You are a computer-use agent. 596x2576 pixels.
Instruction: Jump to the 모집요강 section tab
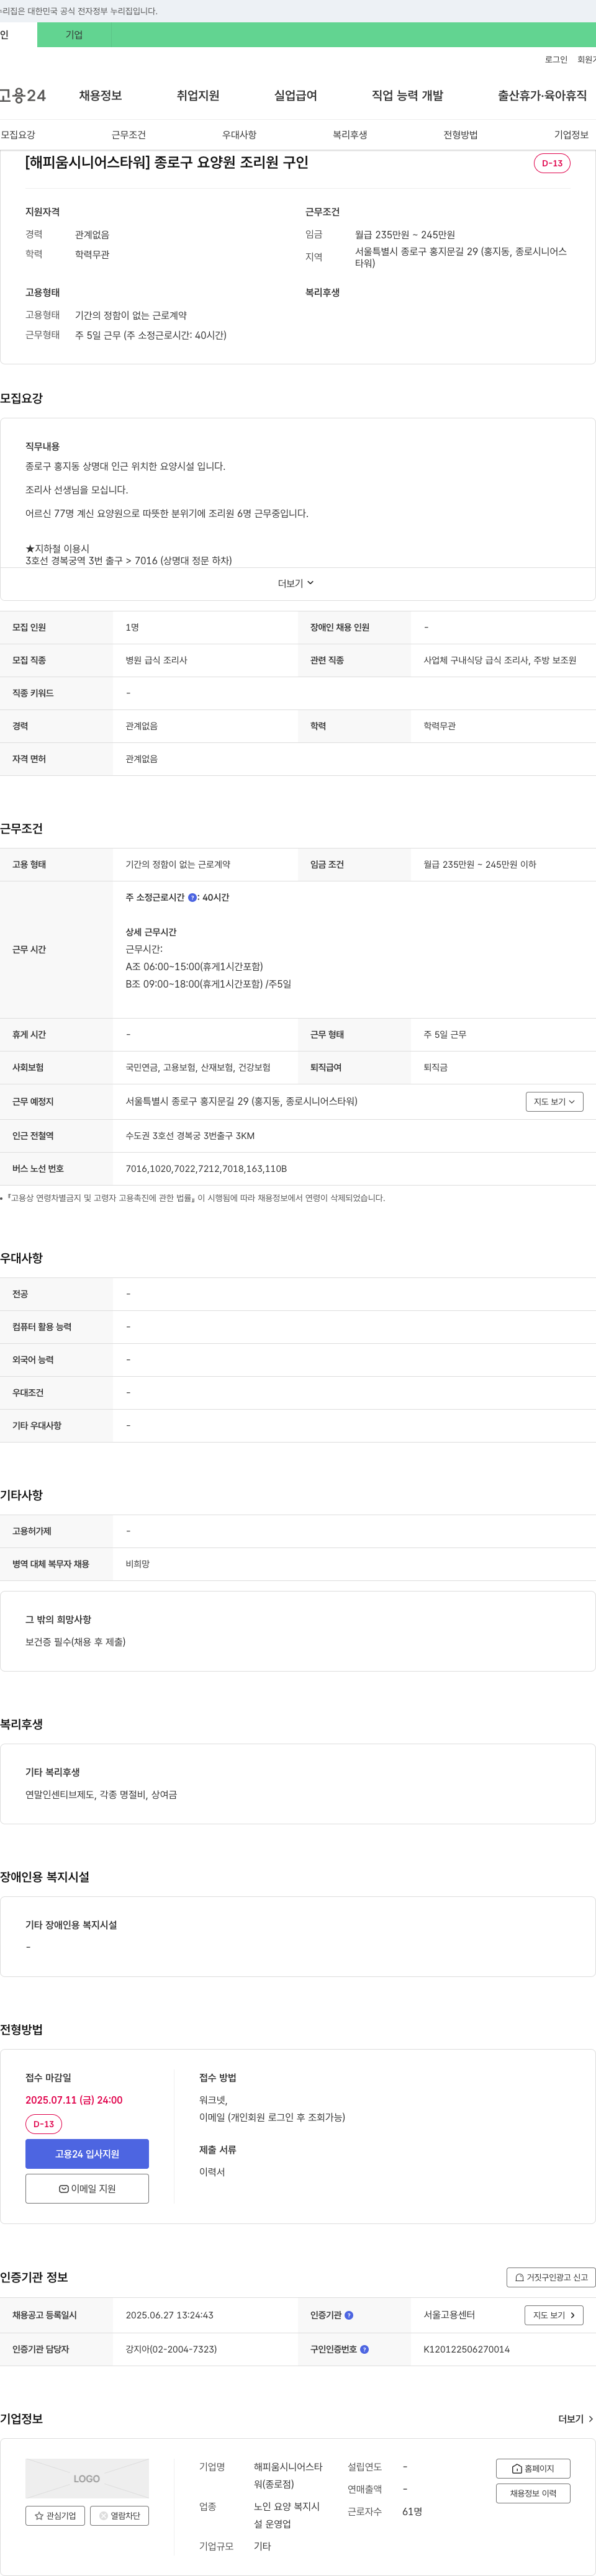18,135
